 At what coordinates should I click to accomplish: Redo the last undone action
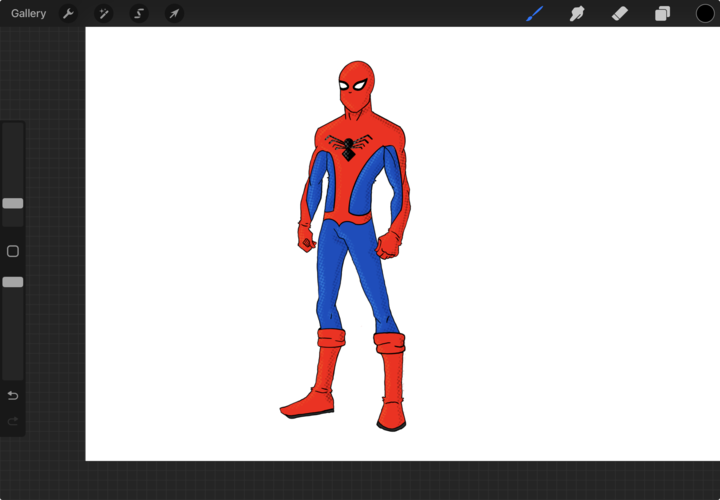[x=13, y=421]
